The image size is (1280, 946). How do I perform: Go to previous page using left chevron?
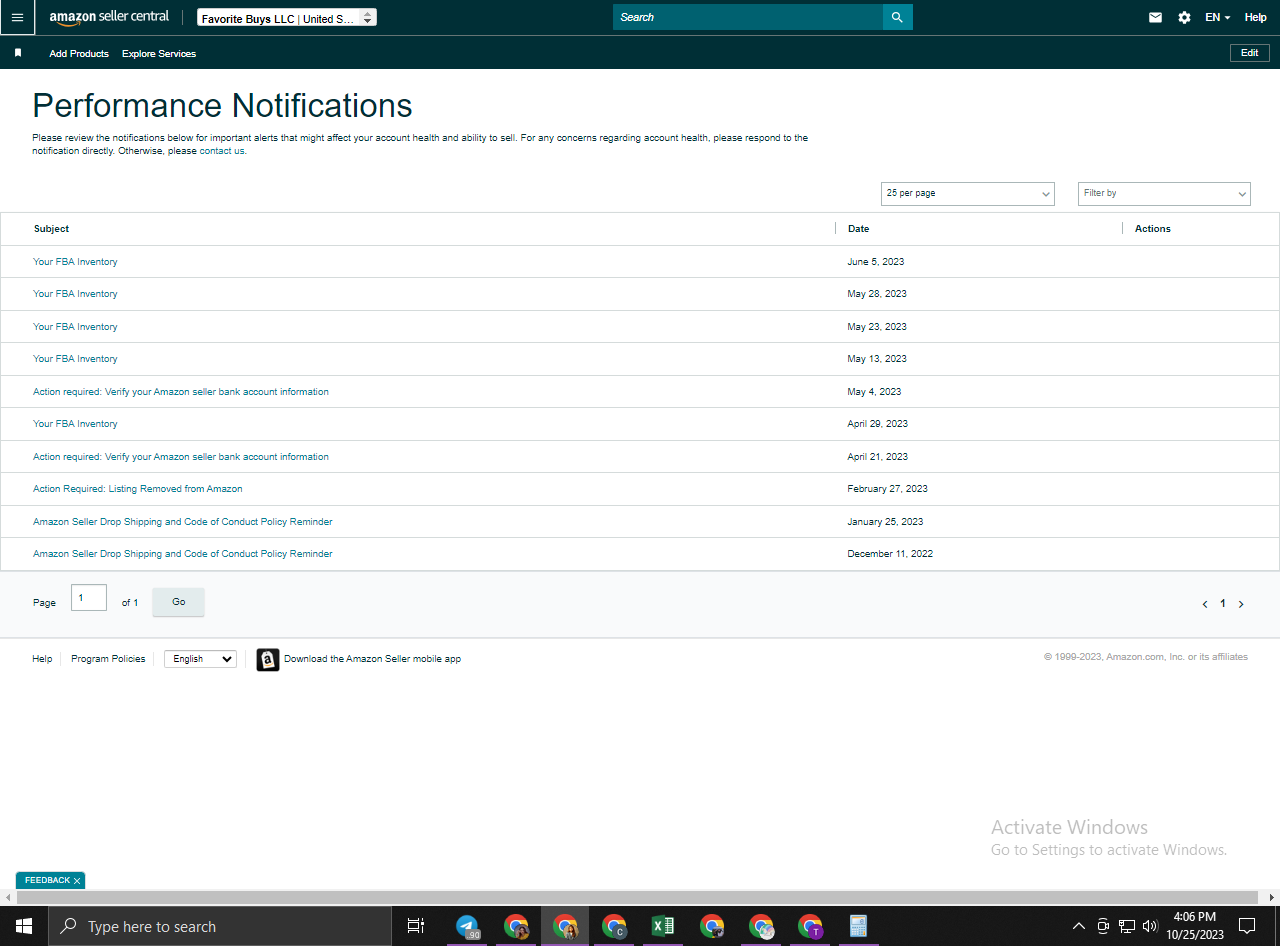coord(1205,604)
